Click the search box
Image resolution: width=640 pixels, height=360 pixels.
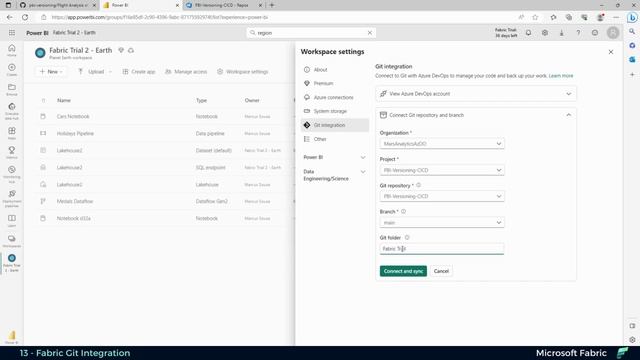(311, 33)
